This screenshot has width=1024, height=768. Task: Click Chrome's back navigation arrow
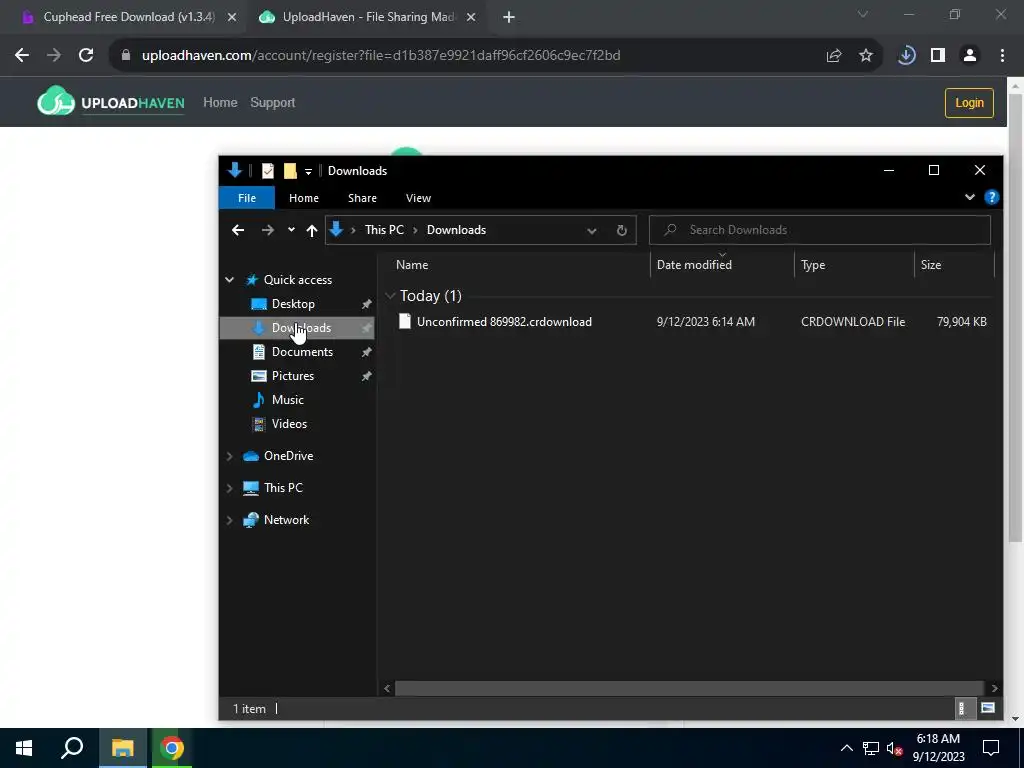click(22, 56)
